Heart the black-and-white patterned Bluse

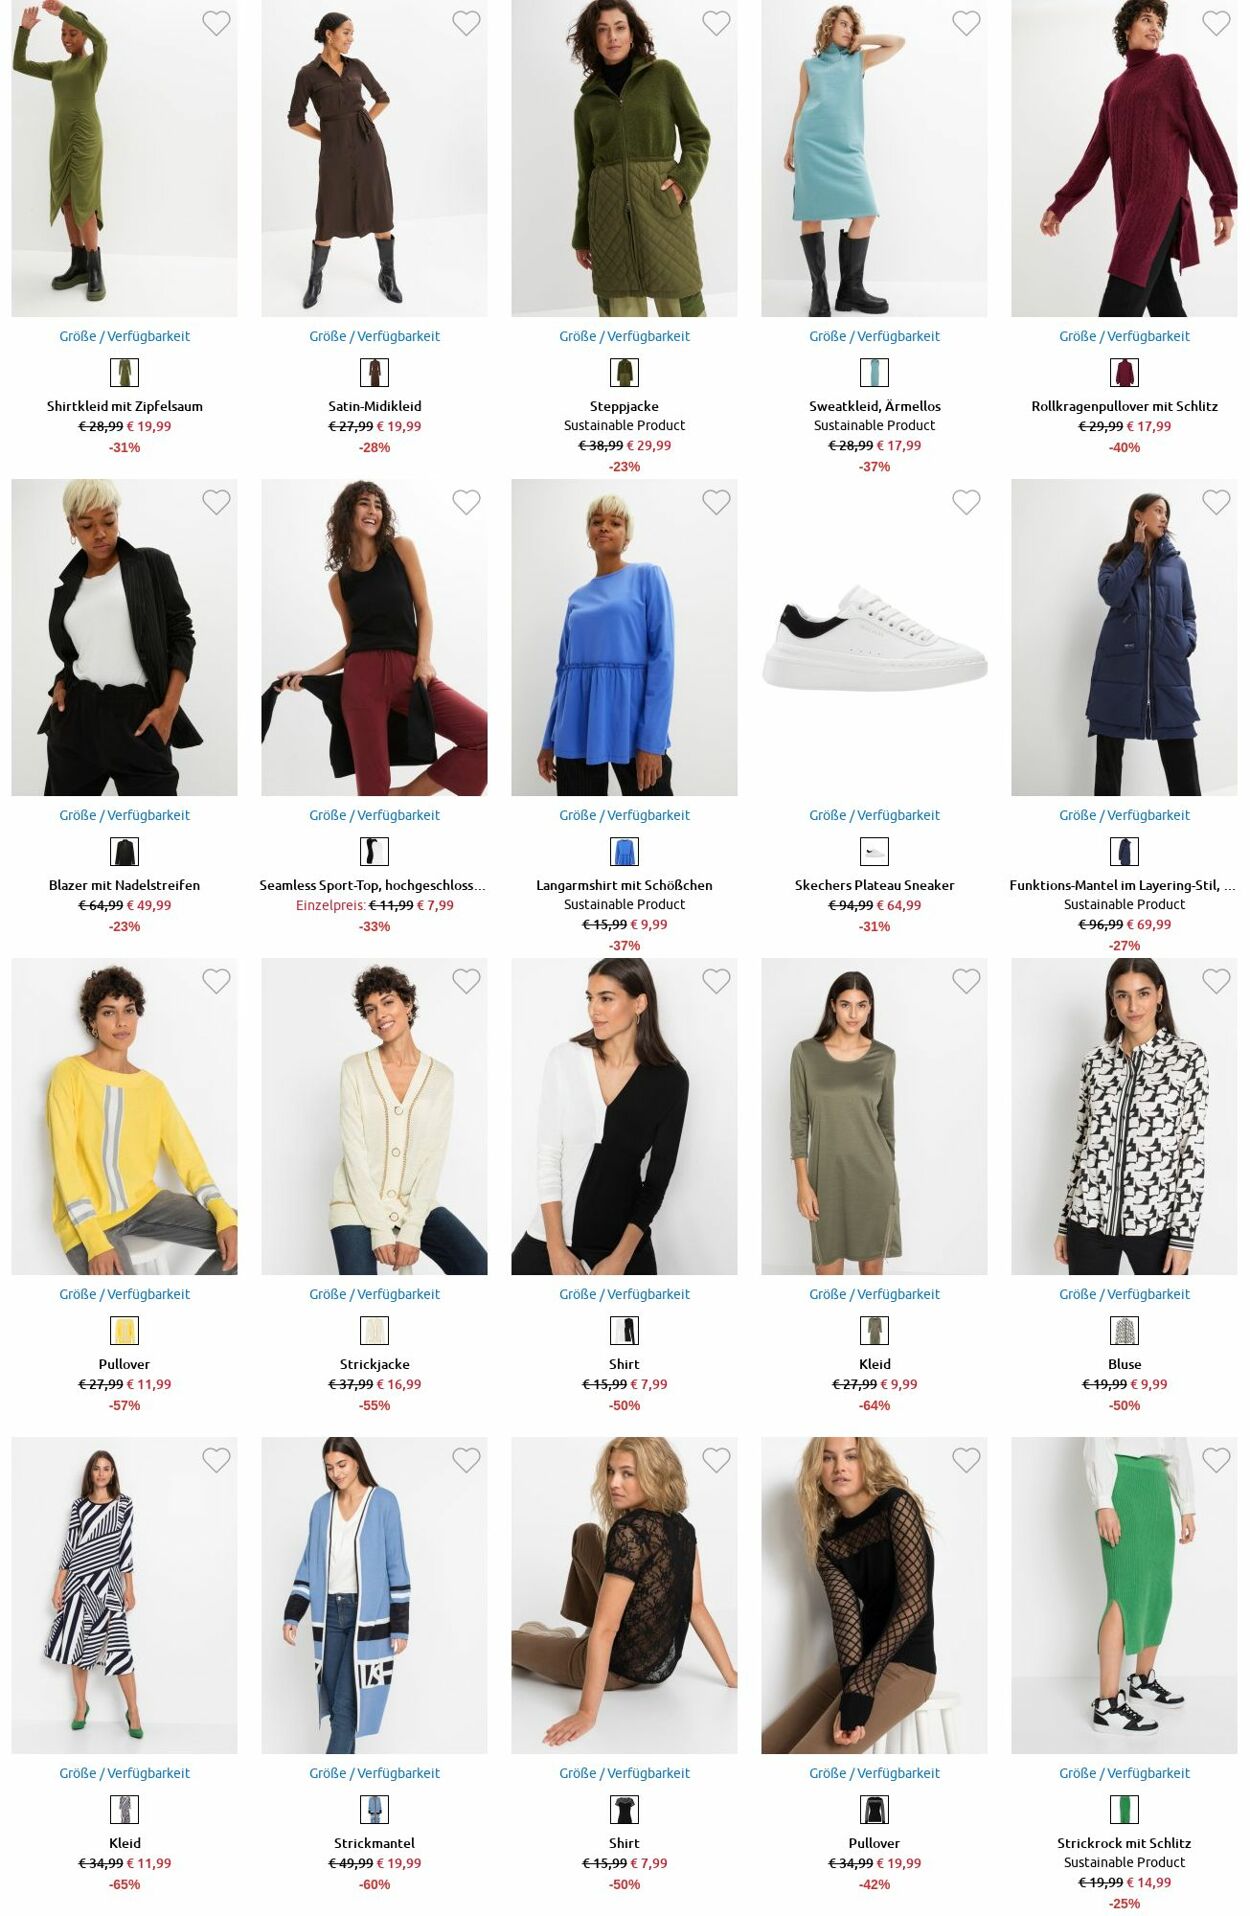pyautogui.click(x=1216, y=981)
